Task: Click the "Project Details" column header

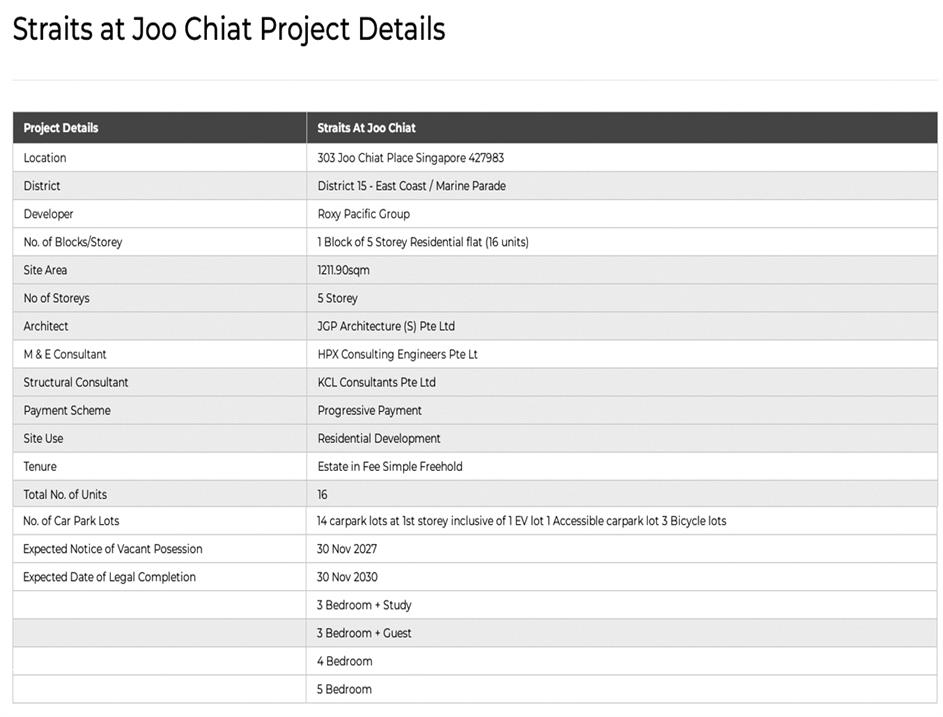Action: 61,128
